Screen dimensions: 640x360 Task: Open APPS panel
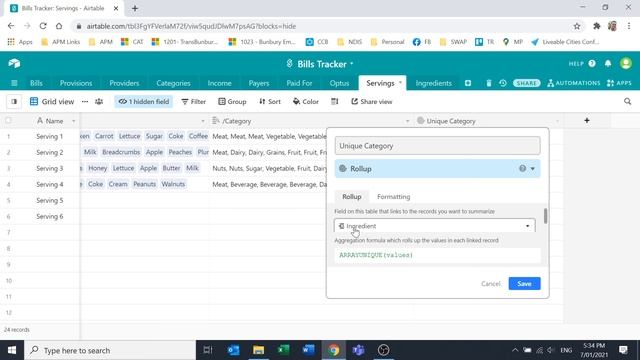pos(619,83)
